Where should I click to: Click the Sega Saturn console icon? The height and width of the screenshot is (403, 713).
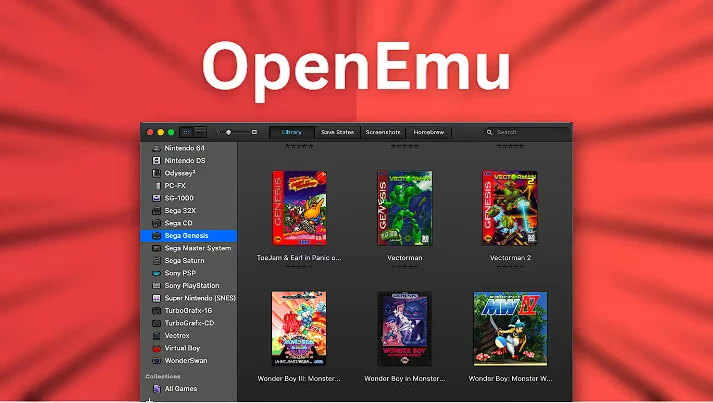156,261
